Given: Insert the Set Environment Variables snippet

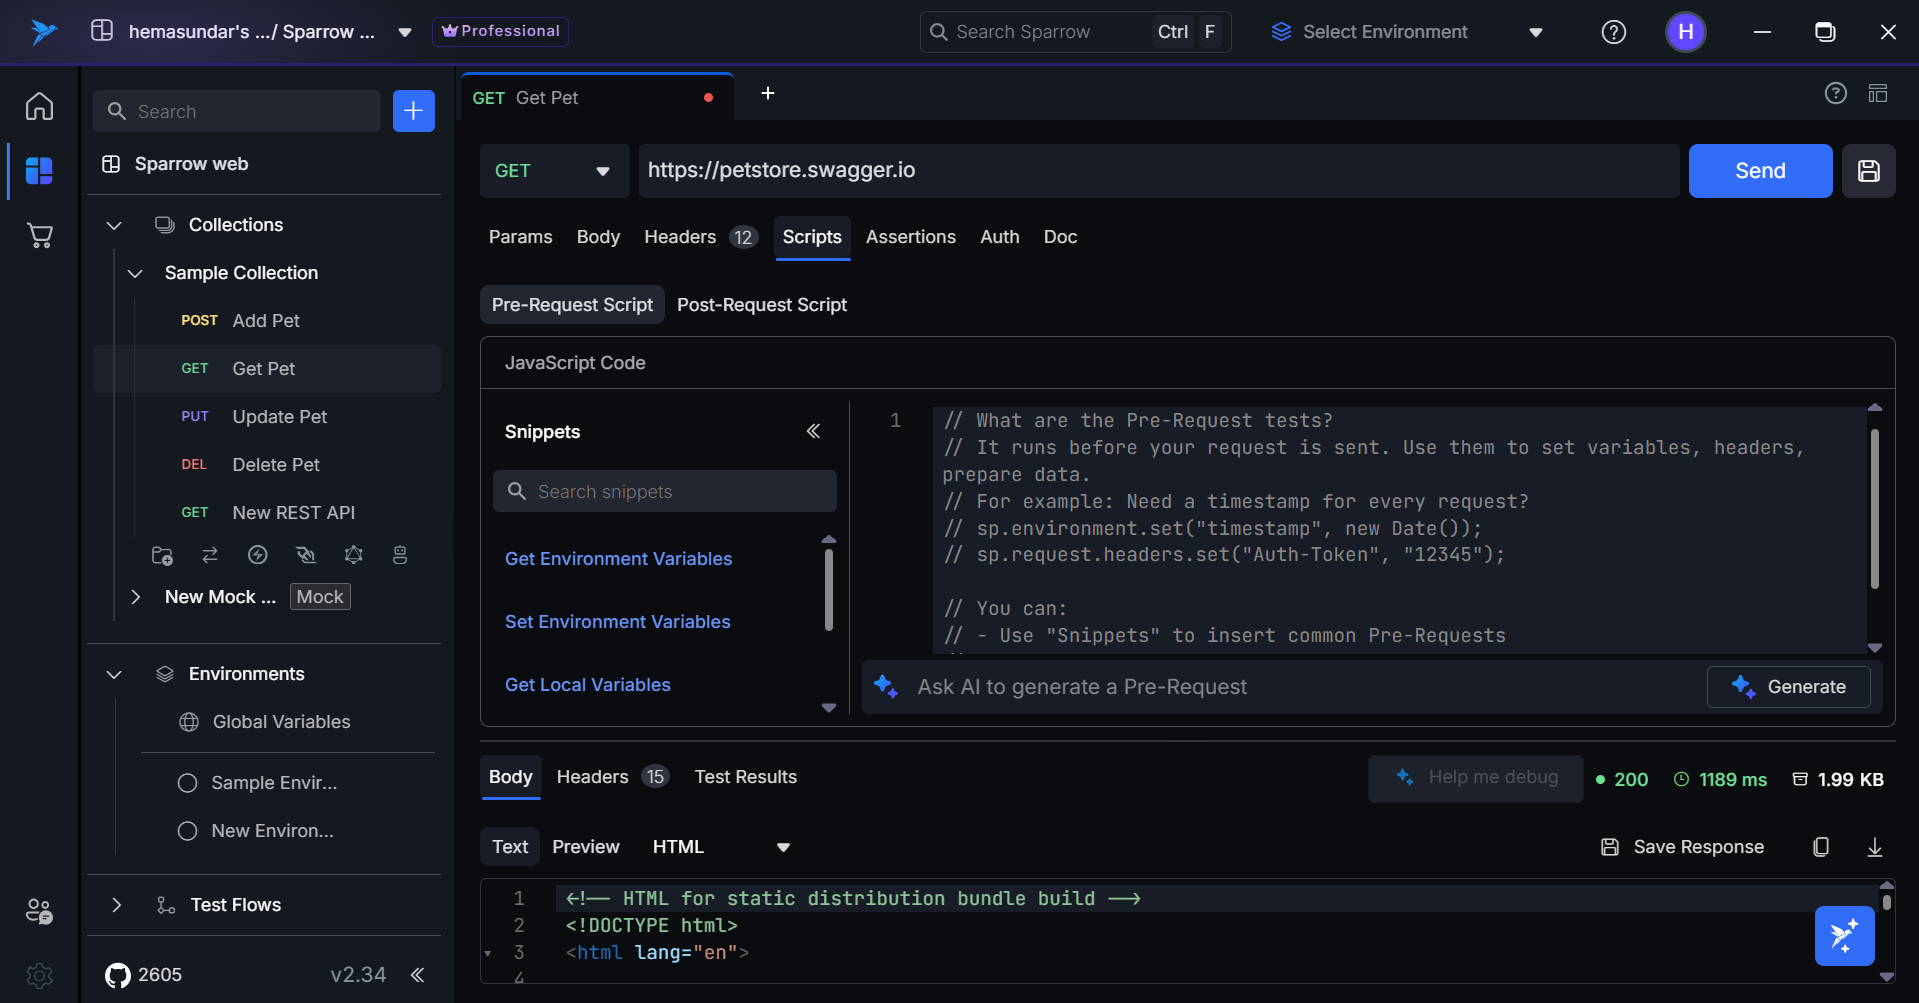Looking at the screenshot, I should pyautogui.click(x=617, y=622).
